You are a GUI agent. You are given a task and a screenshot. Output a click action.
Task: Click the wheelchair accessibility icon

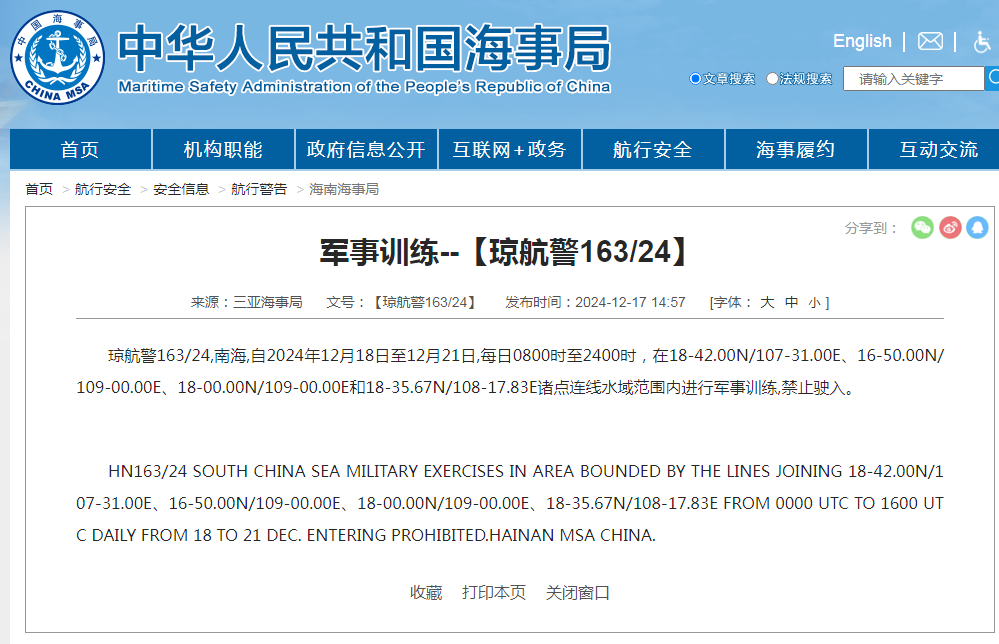pyautogui.click(x=982, y=41)
